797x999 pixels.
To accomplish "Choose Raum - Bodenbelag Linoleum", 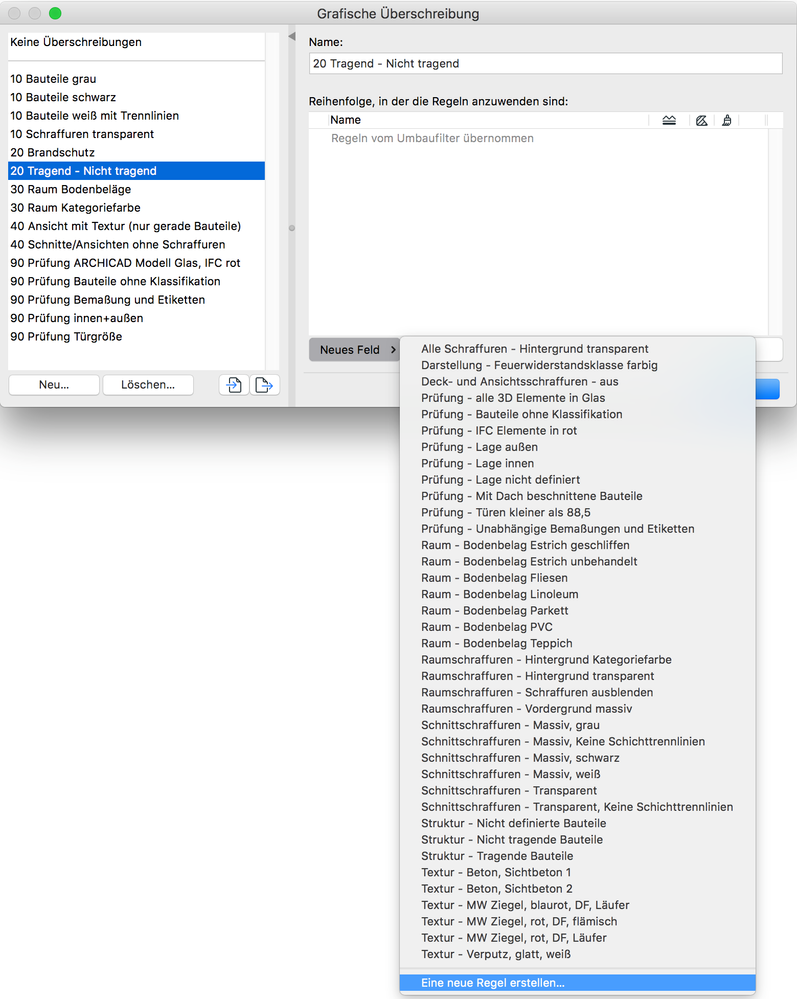I will 499,594.
